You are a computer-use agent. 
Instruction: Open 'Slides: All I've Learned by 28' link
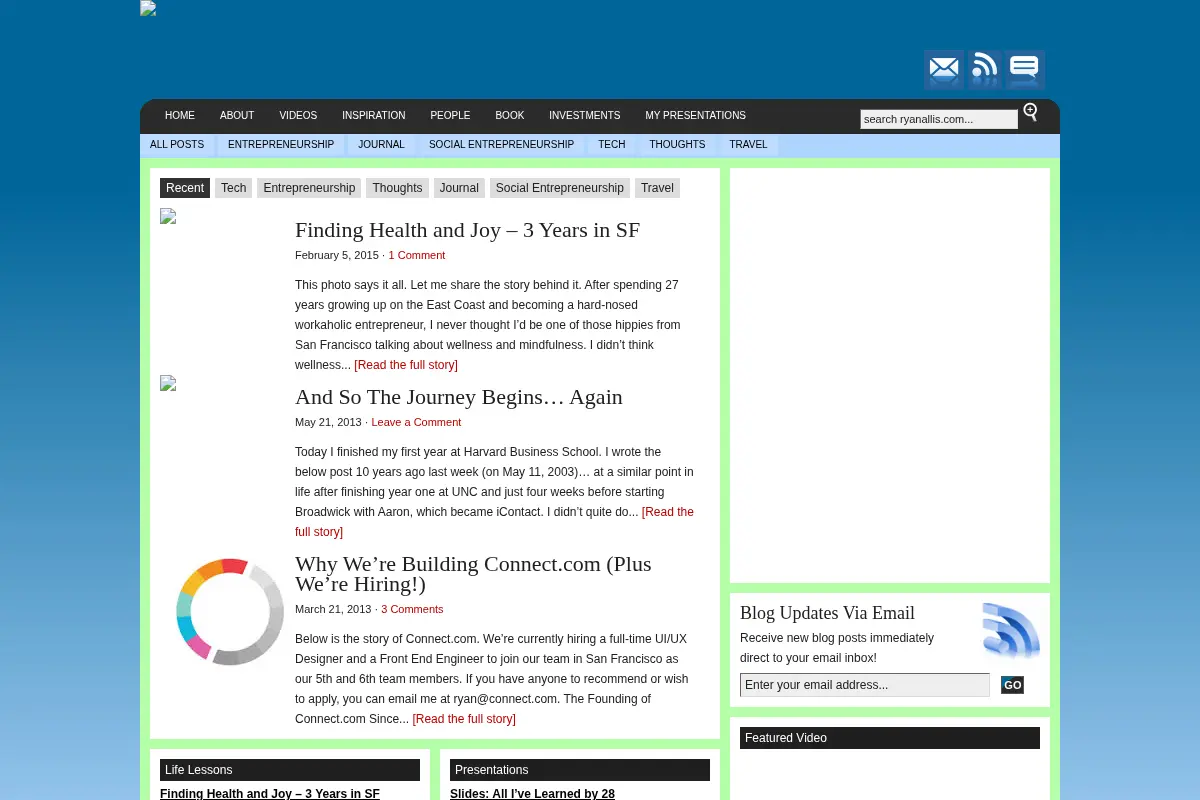532,794
